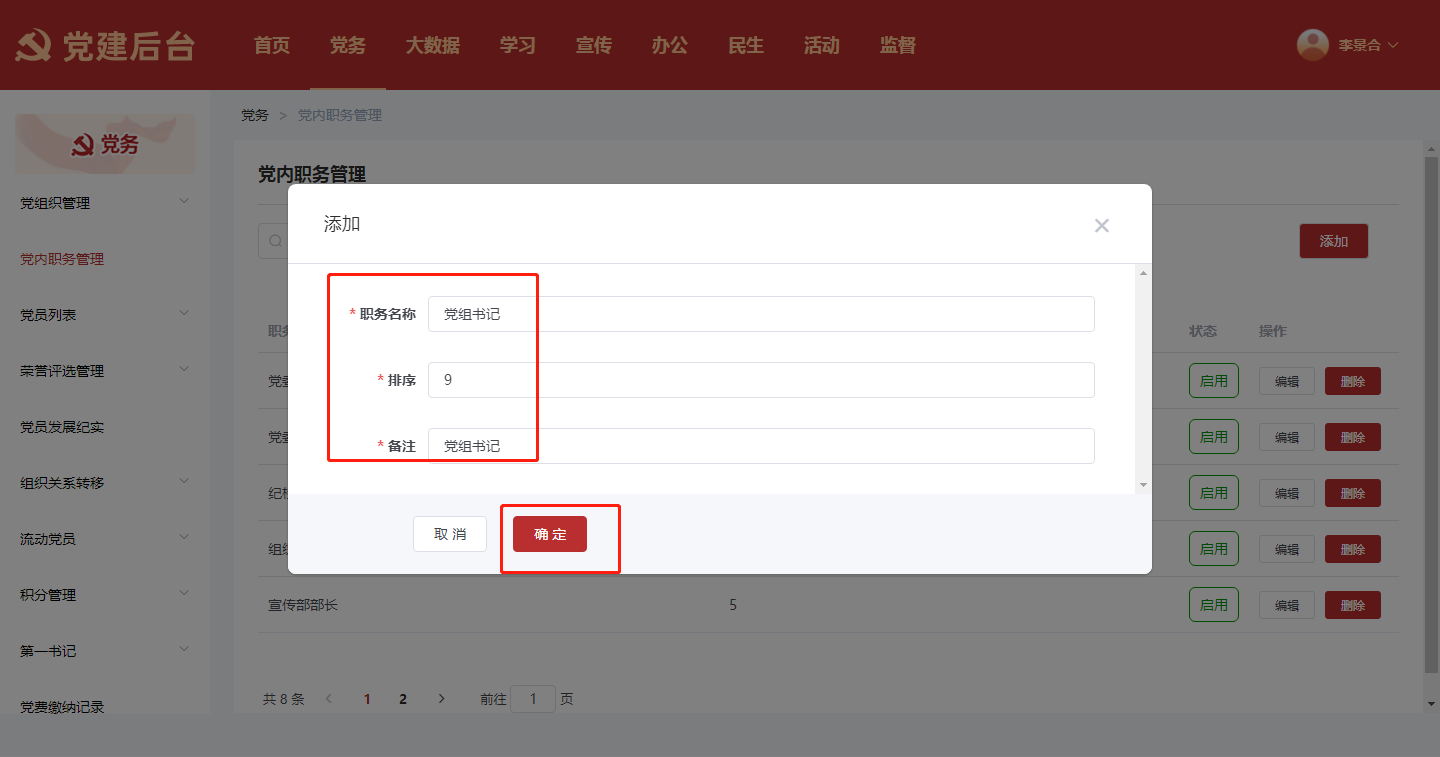Click the 排序 input field

pyautogui.click(x=760, y=380)
